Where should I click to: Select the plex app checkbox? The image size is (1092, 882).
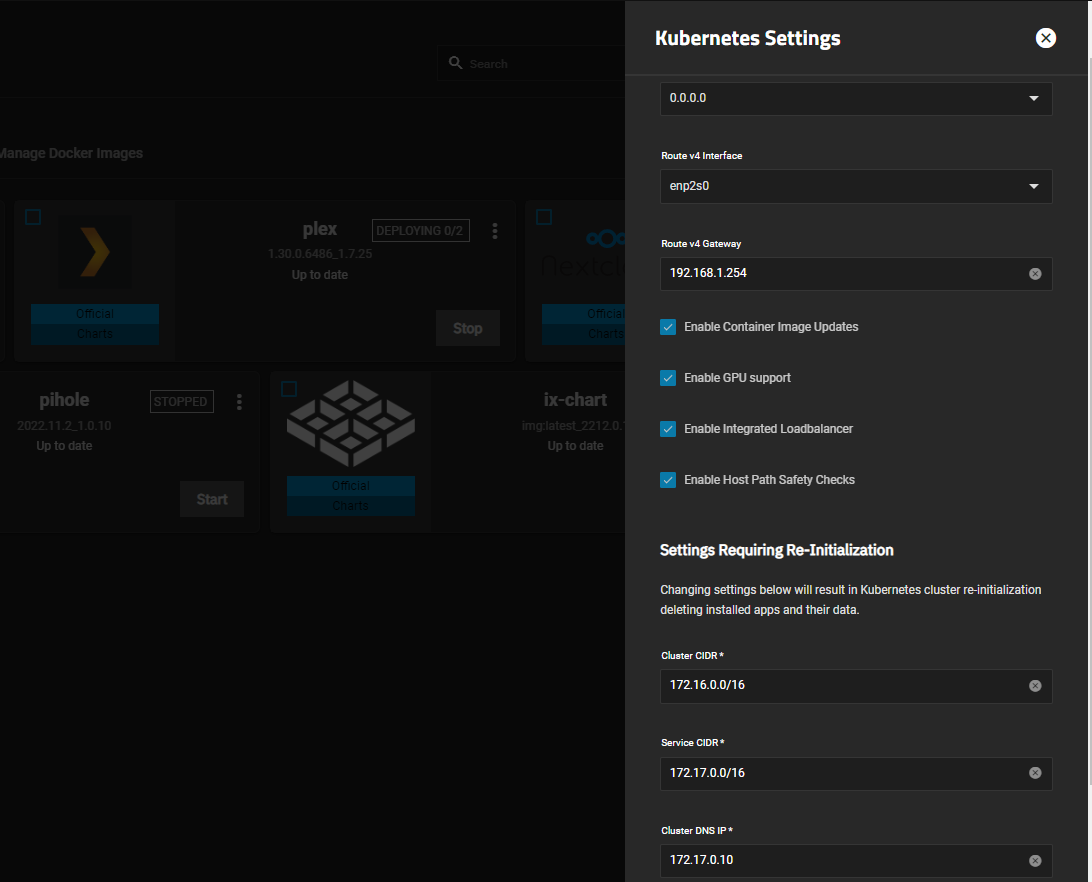pyautogui.click(x=33, y=217)
